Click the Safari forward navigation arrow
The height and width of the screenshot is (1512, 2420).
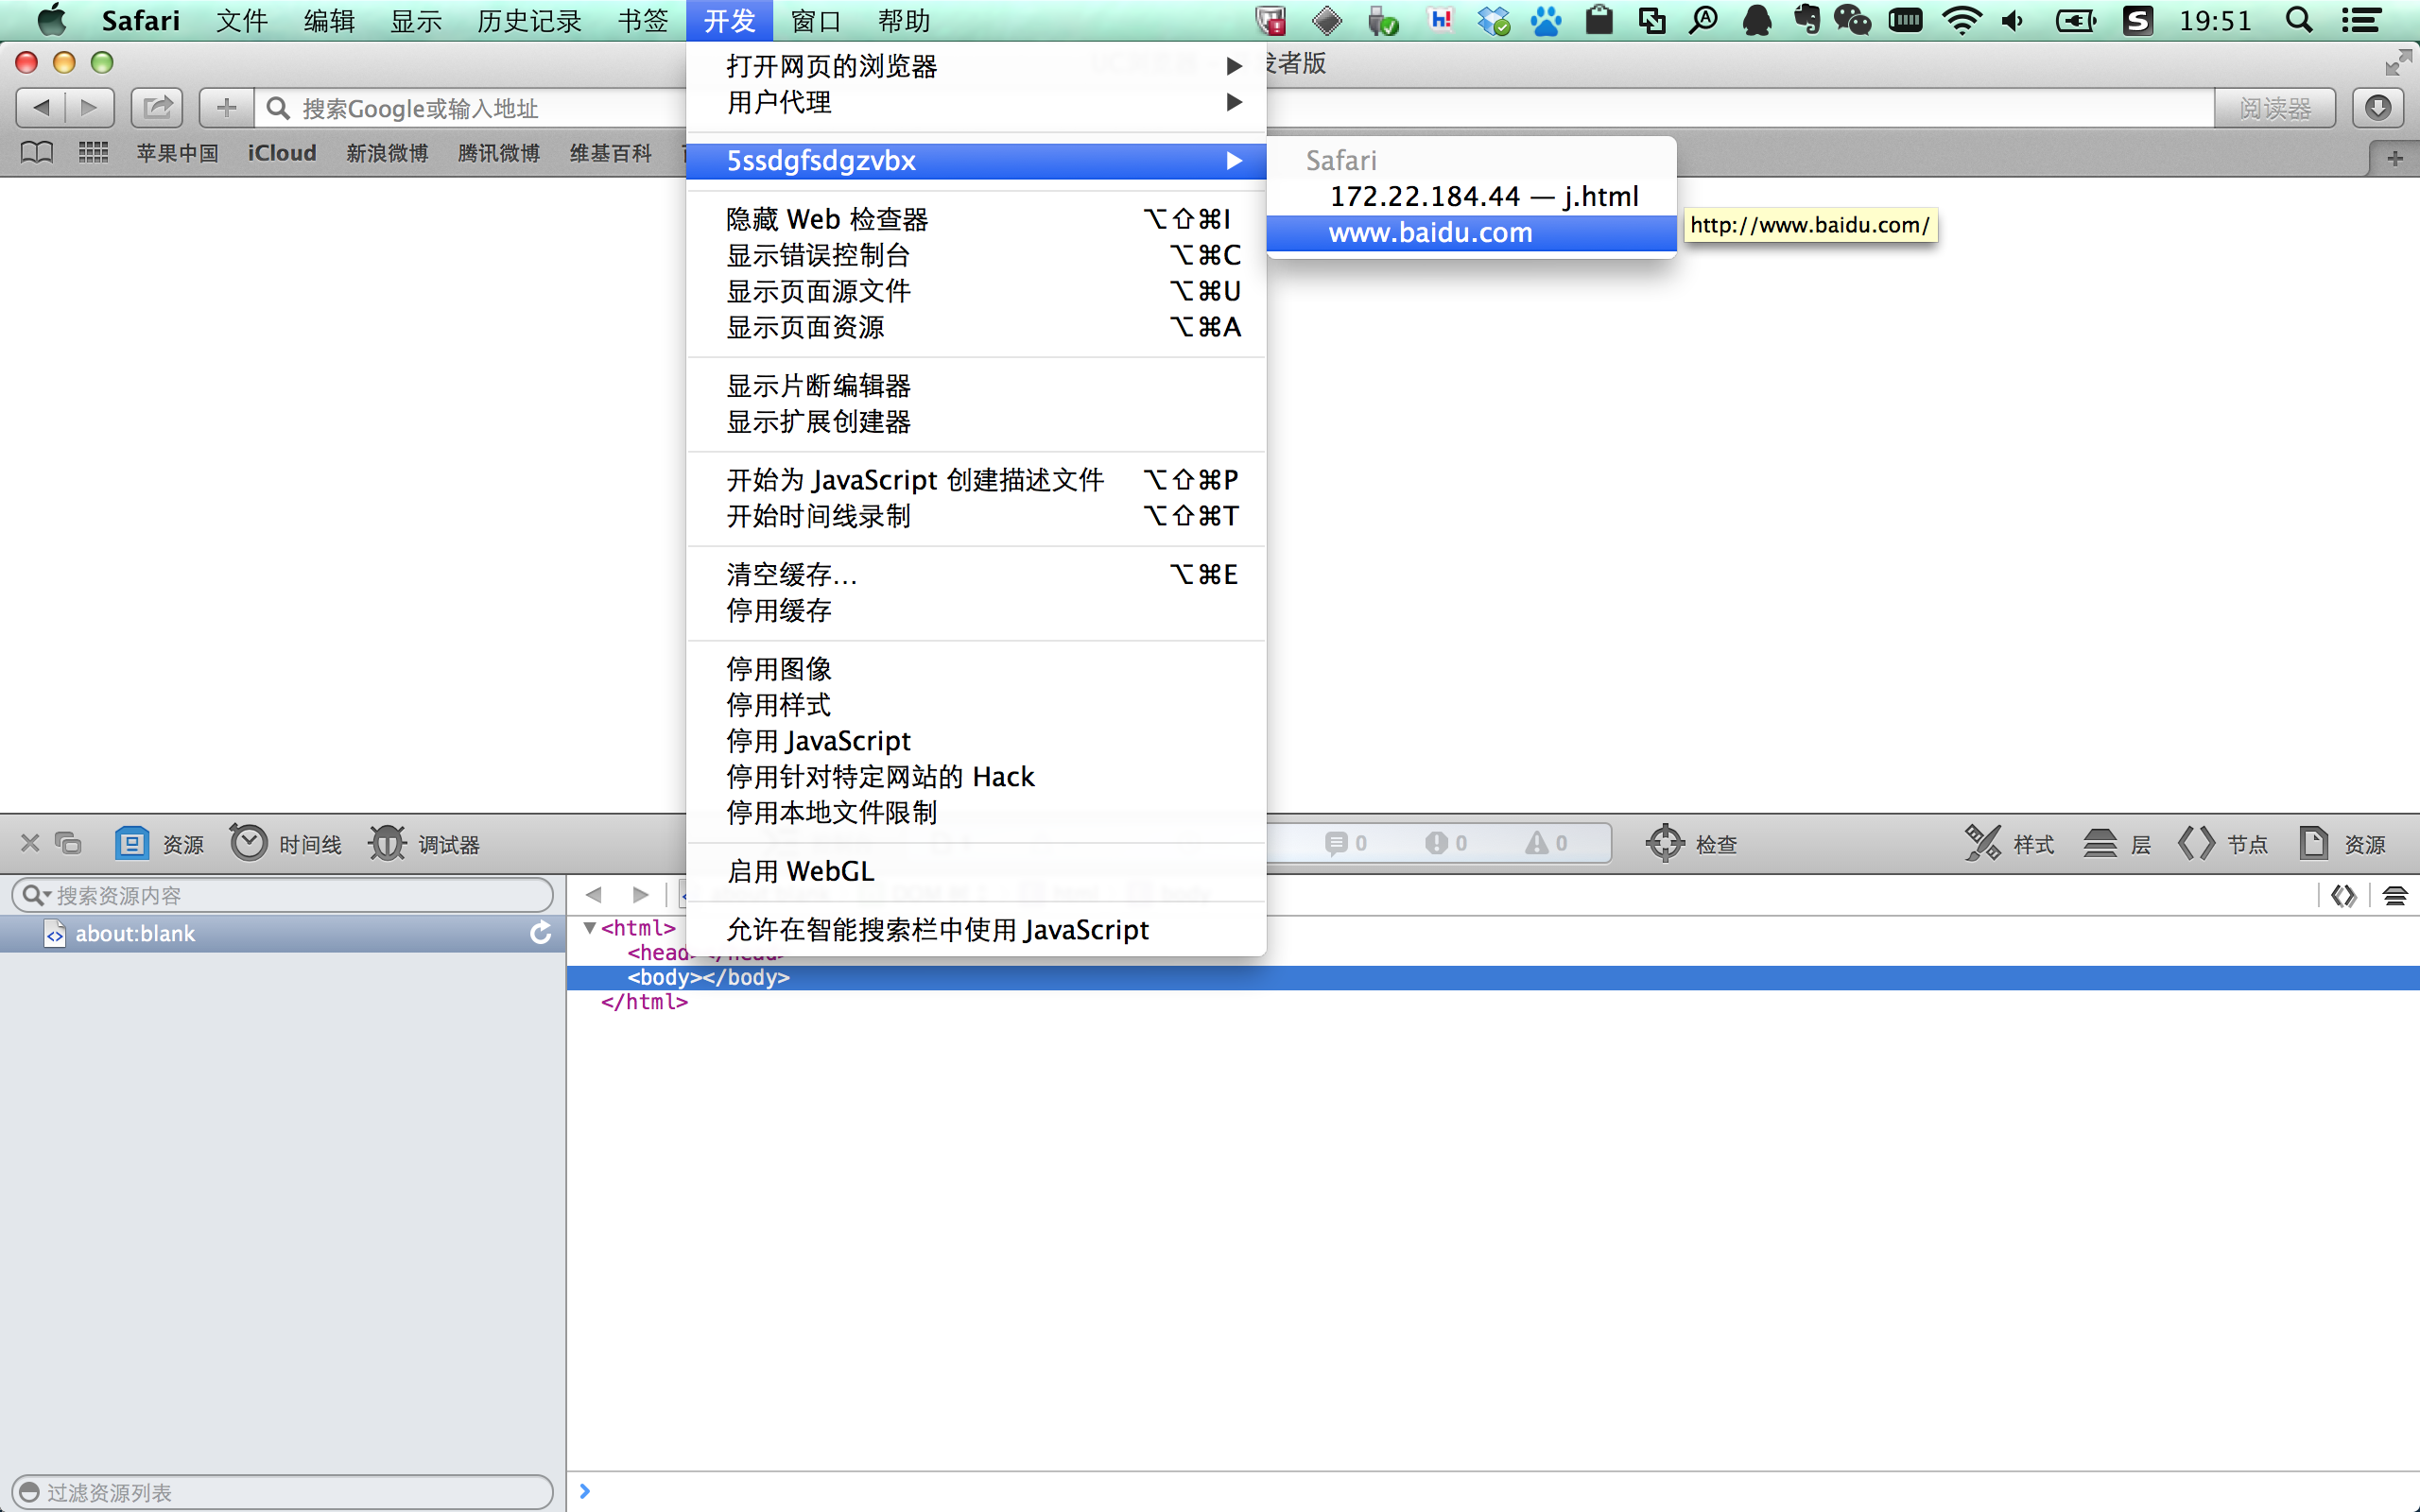tap(89, 107)
